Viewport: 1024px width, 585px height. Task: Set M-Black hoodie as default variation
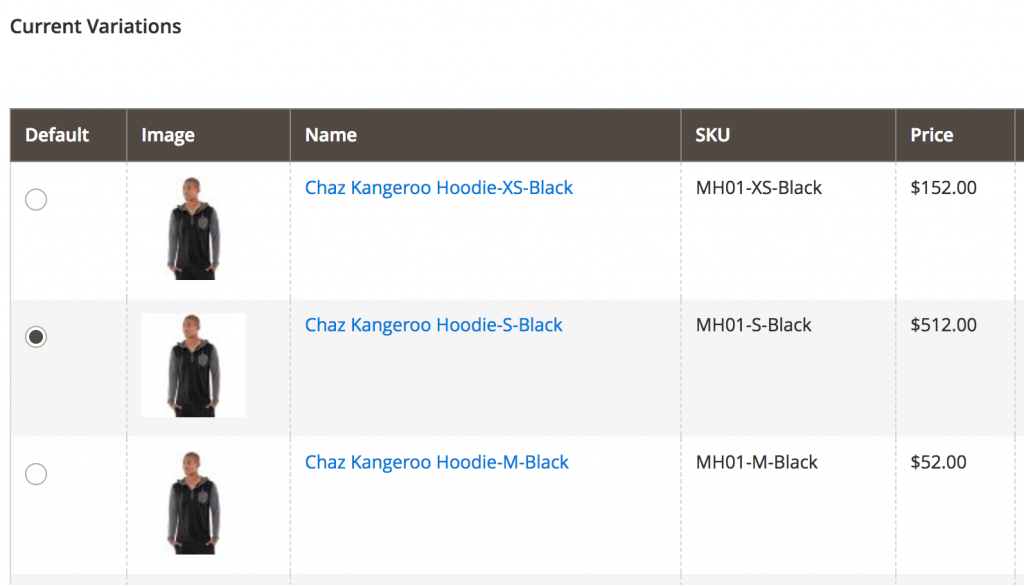36,474
